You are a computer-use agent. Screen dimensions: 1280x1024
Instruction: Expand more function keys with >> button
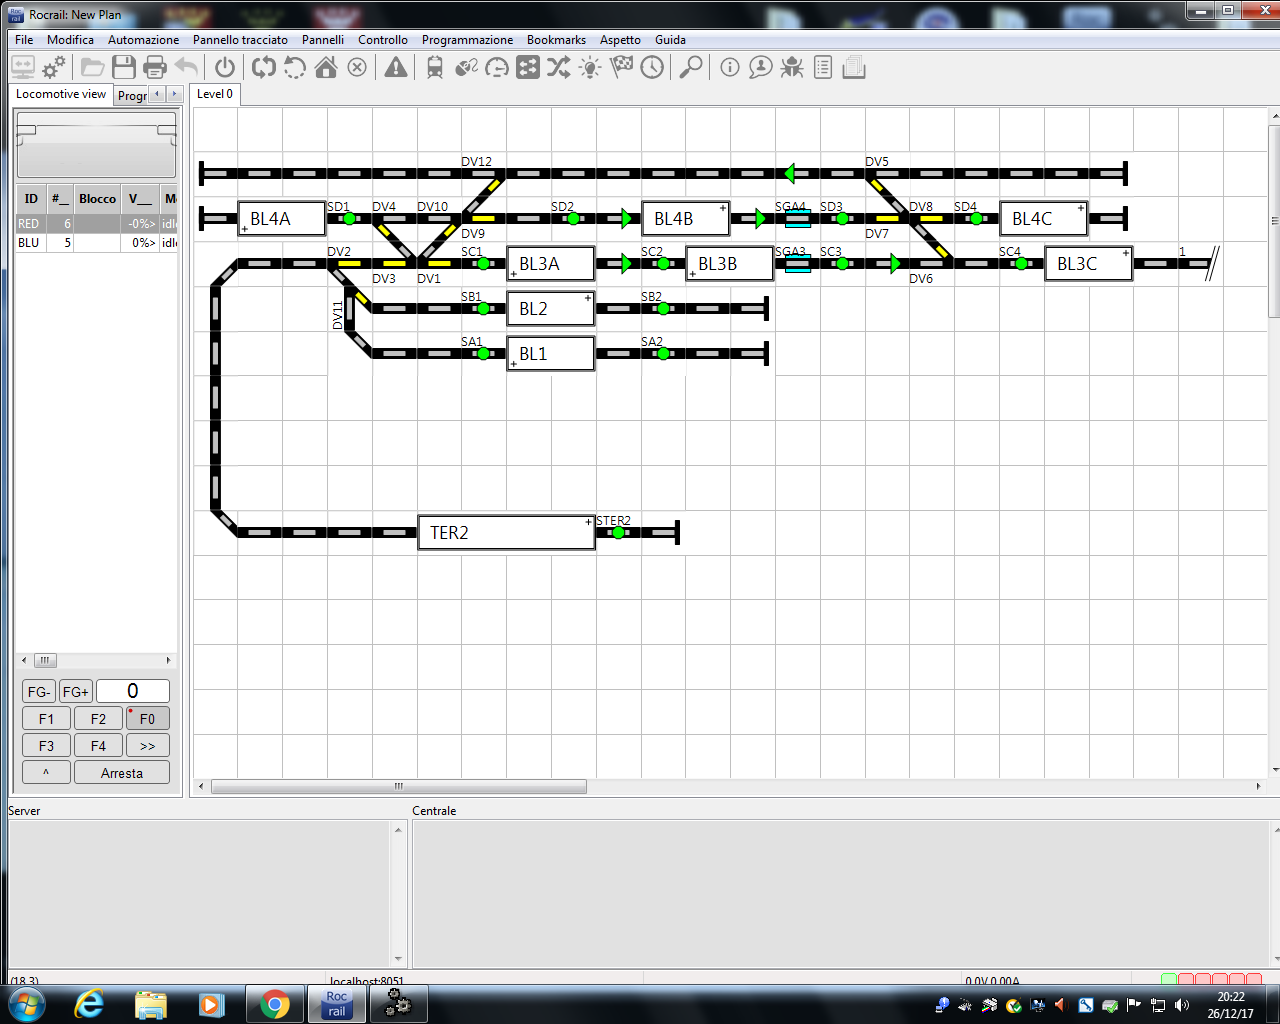[x=147, y=745]
